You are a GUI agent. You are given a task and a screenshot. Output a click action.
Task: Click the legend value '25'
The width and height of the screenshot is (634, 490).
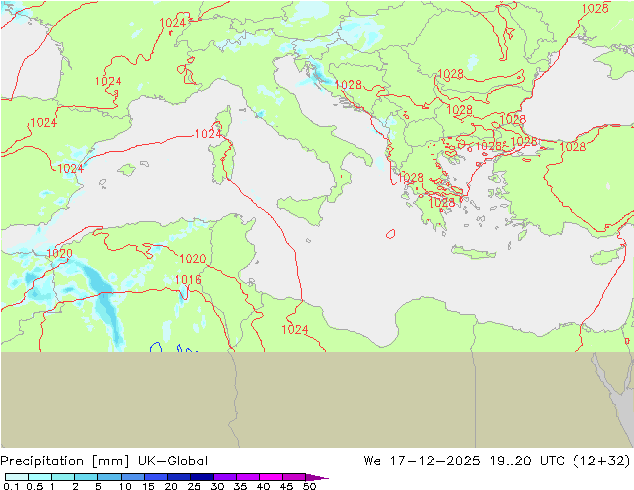pyautogui.click(x=194, y=486)
